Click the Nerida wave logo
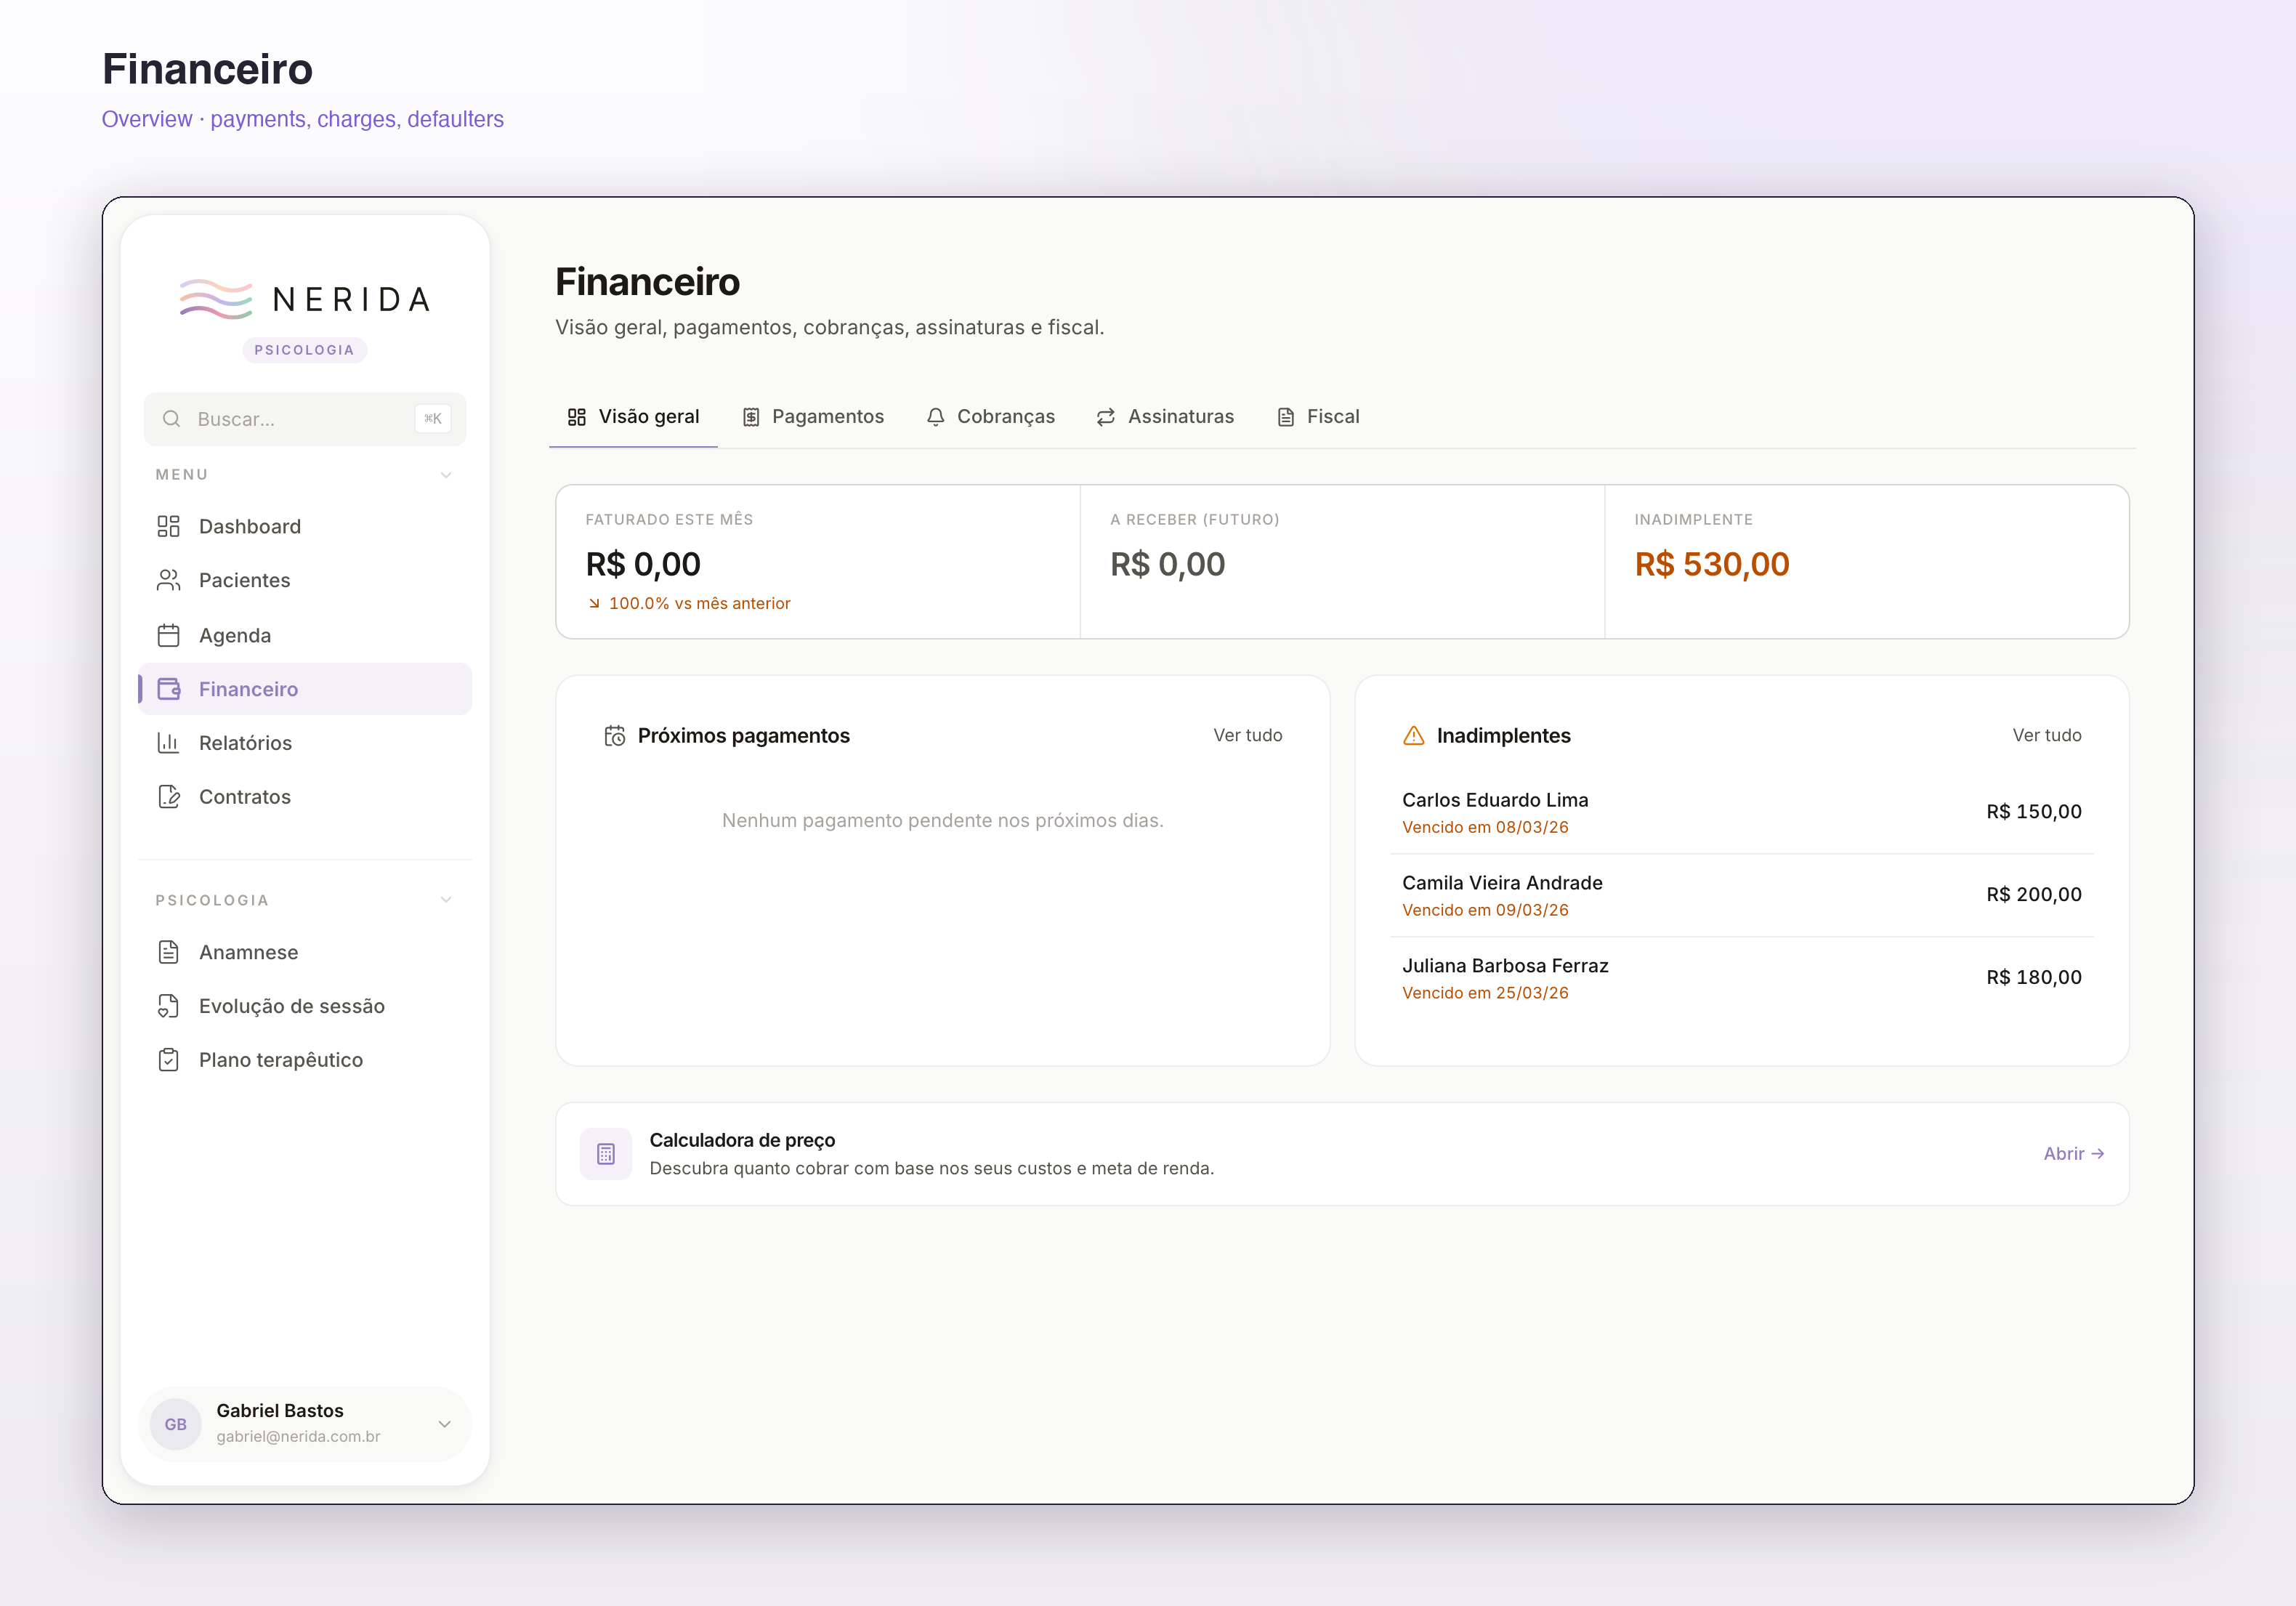2296x1606 pixels. tap(216, 299)
